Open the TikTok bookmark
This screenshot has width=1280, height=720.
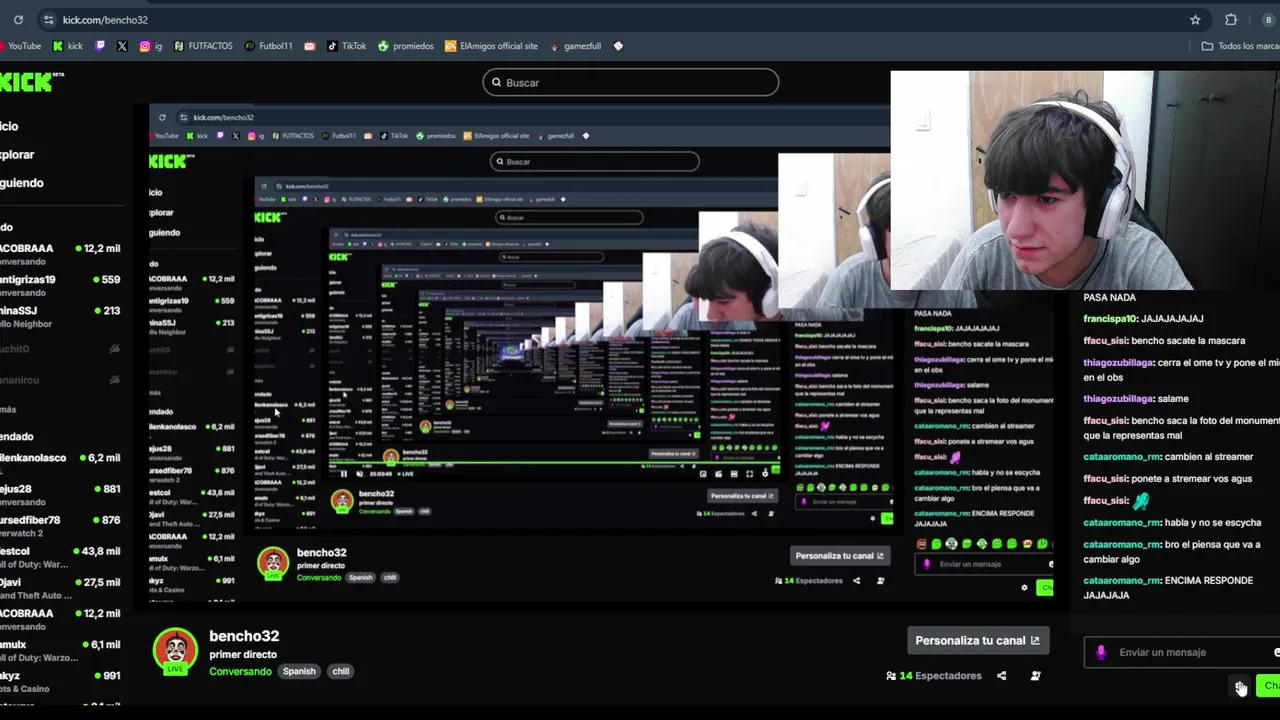coord(347,46)
